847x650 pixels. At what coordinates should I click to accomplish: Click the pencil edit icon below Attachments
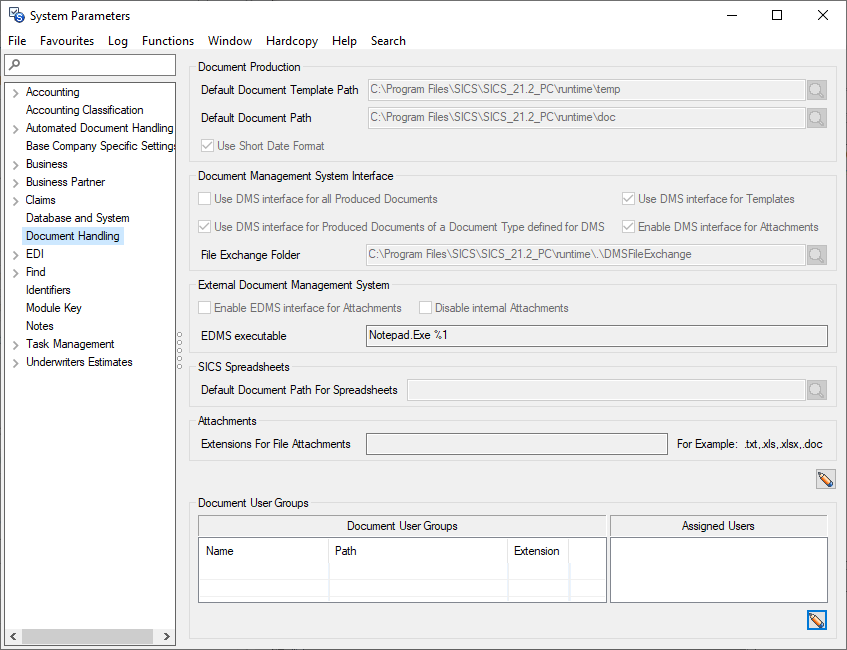click(x=825, y=480)
